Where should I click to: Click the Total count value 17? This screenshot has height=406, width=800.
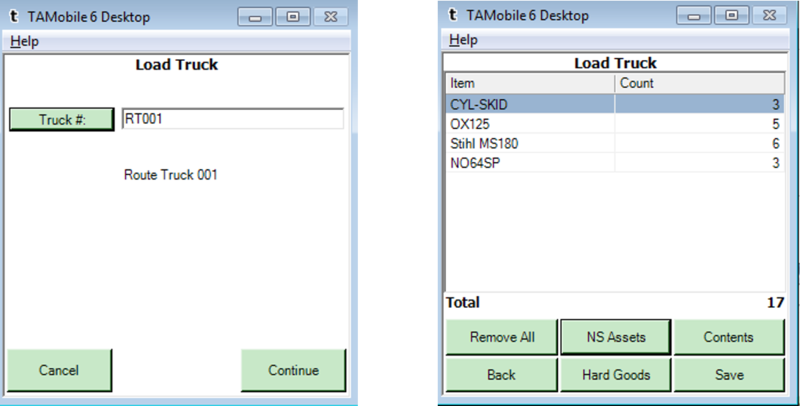[x=775, y=302]
